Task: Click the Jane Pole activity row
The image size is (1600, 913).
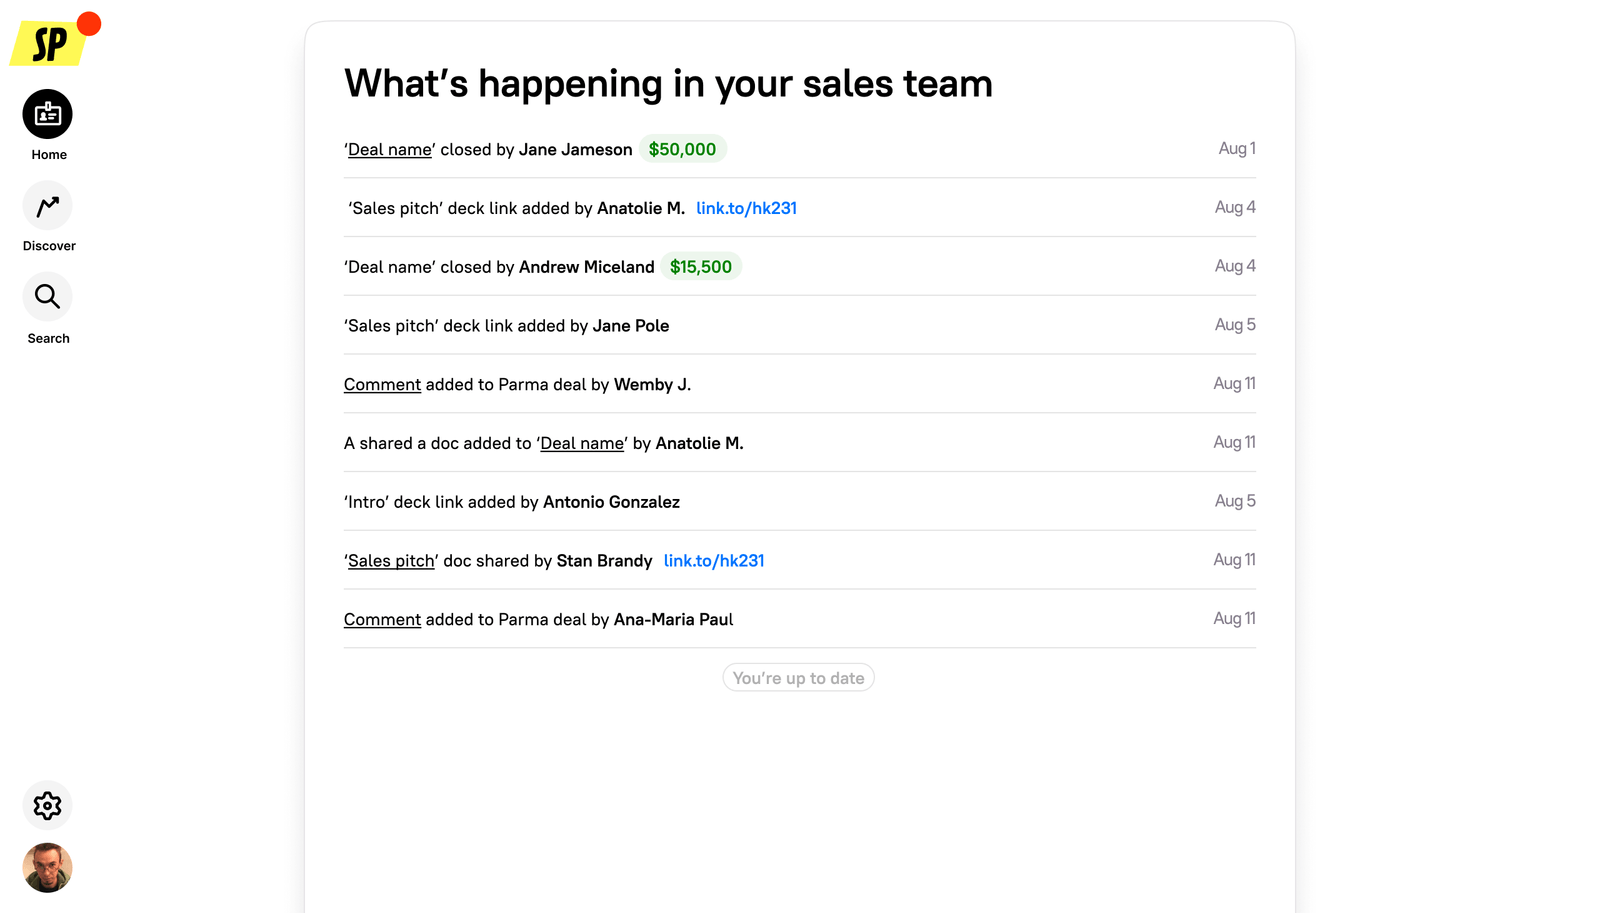Action: pyautogui.click(x=507, y=325)
